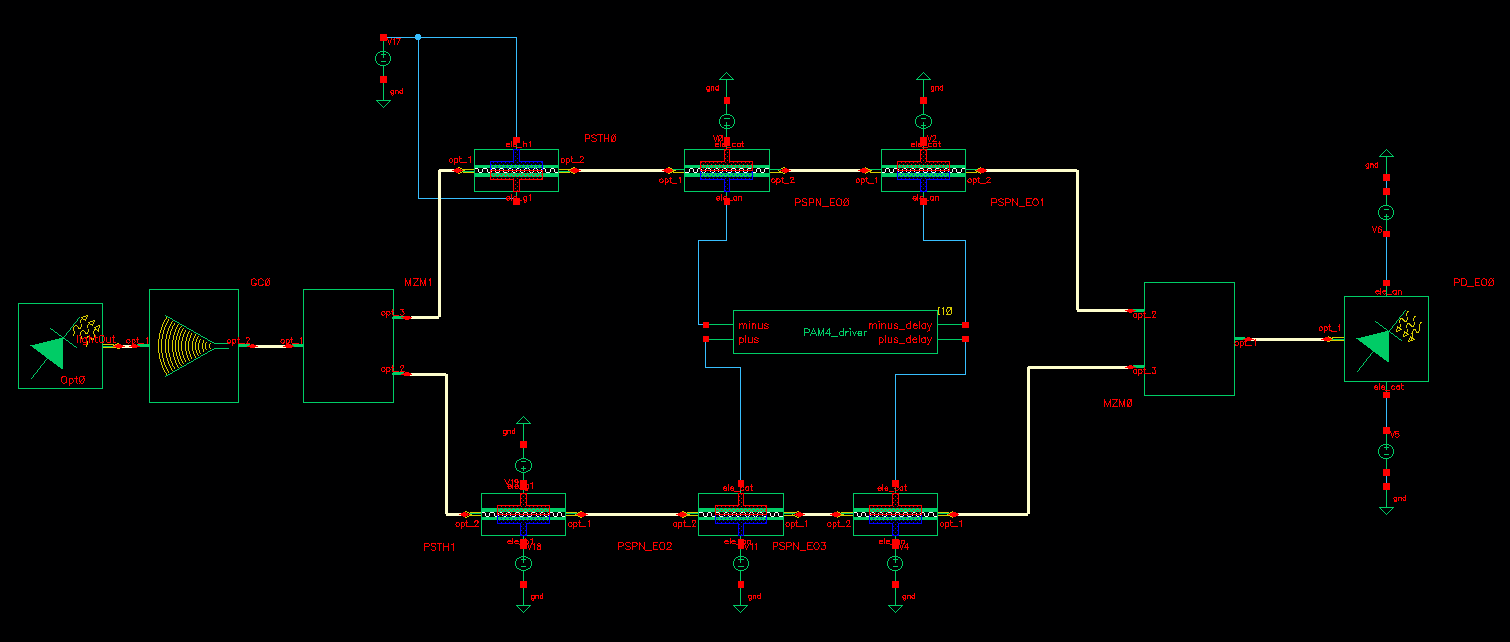This screenshot has width=1510, height=642.
Task: Click the PSTH1 instance label
Action: pyautogui.click(x=439, y=547)
